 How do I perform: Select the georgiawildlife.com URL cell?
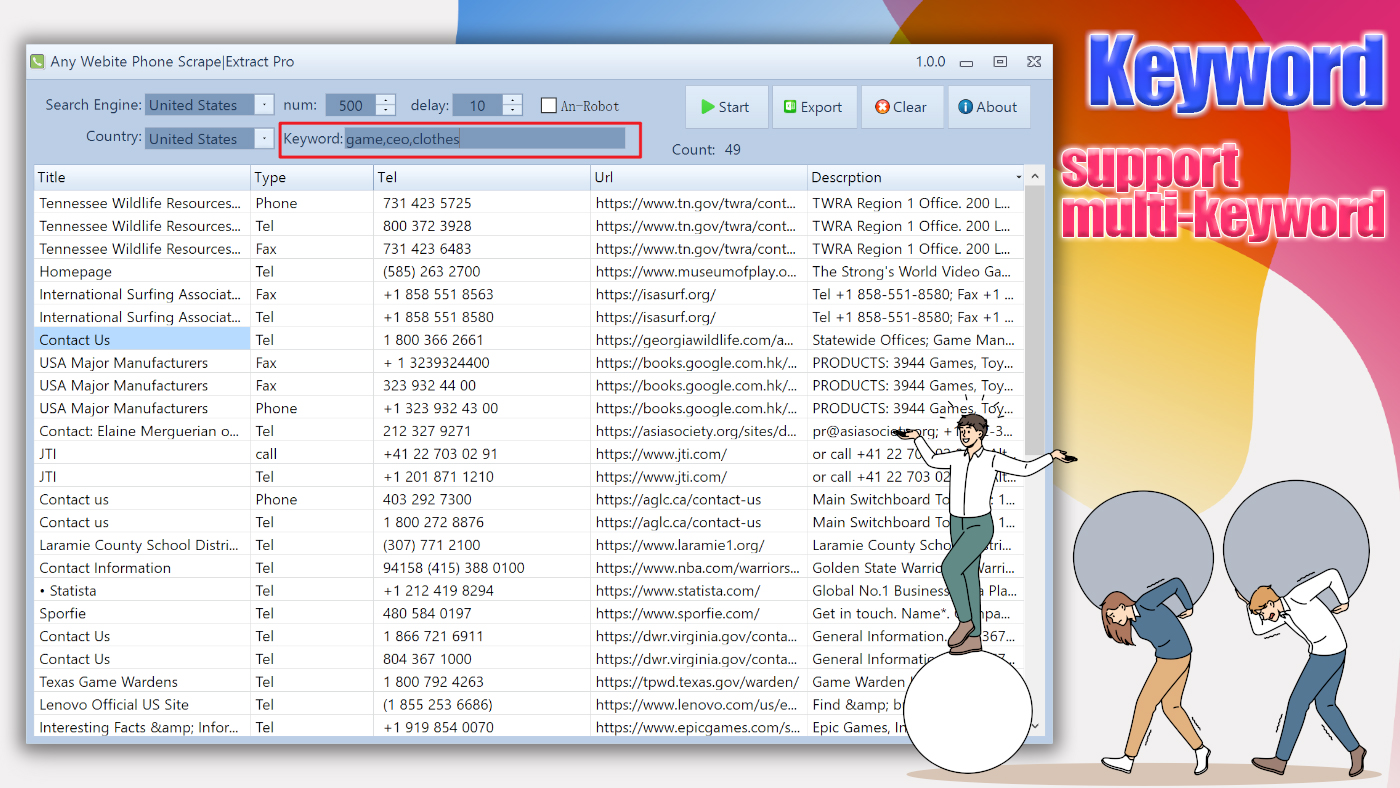[x=699, y=340]
